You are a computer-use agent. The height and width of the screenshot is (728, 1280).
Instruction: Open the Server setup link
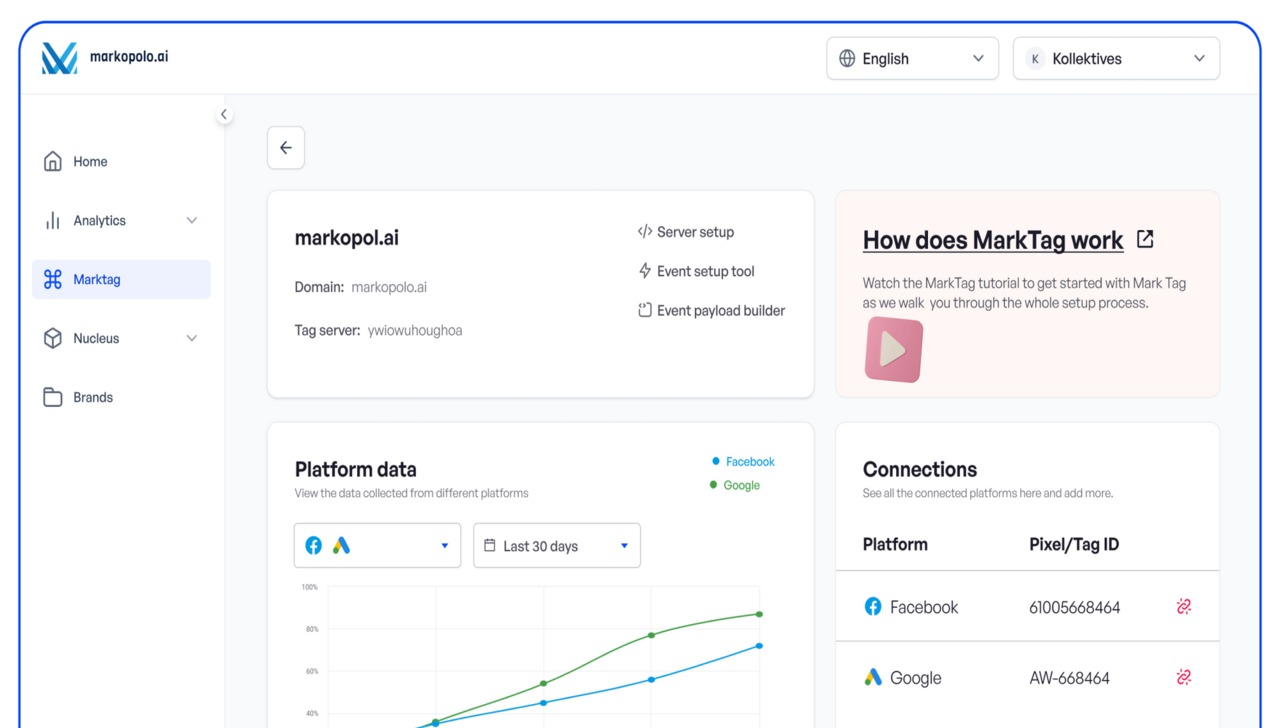tap(686, 232)
